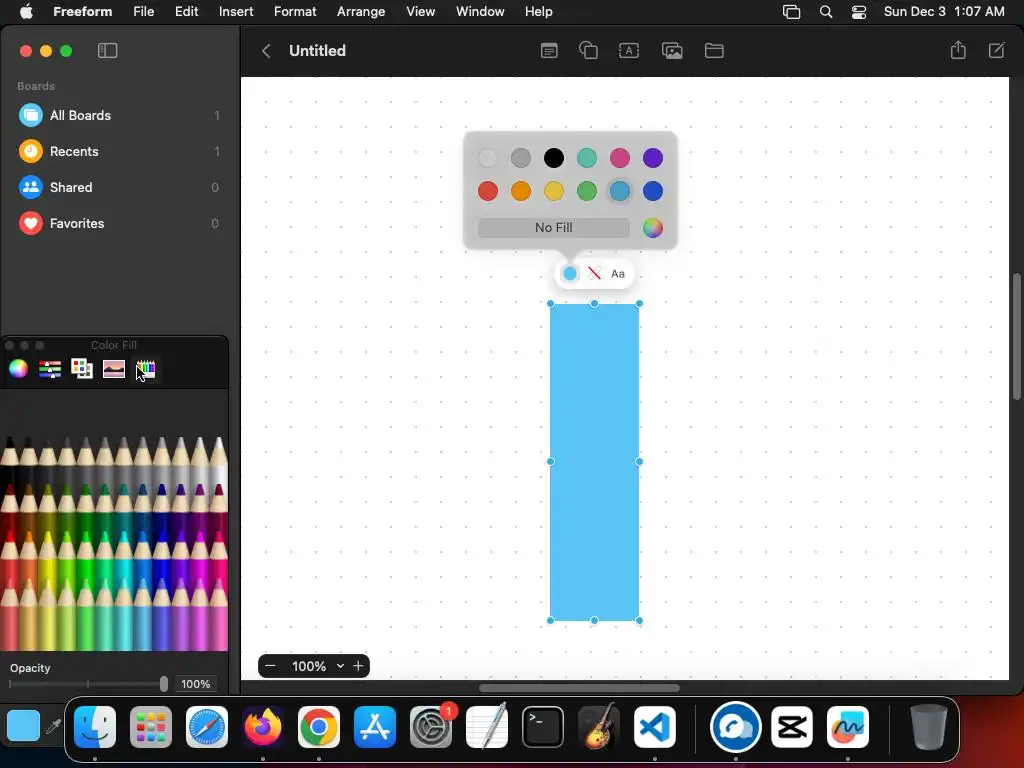Click the Opacity slider handle
1024x768 pixels.
[x=163, y=684]
